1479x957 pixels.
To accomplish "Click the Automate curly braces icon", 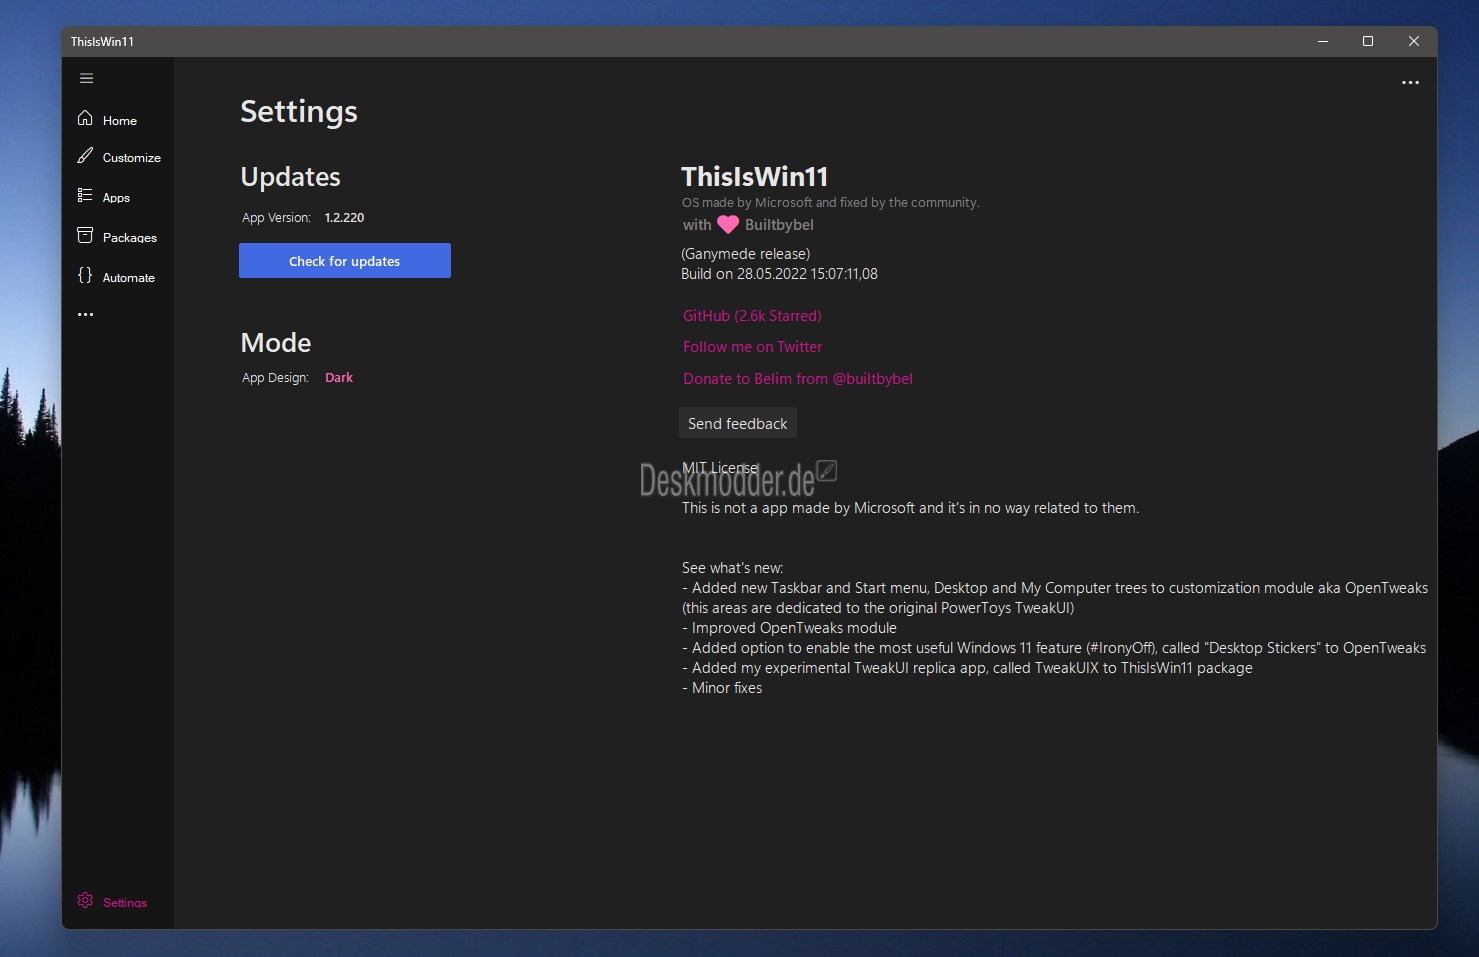I will (x=85, y=276).
